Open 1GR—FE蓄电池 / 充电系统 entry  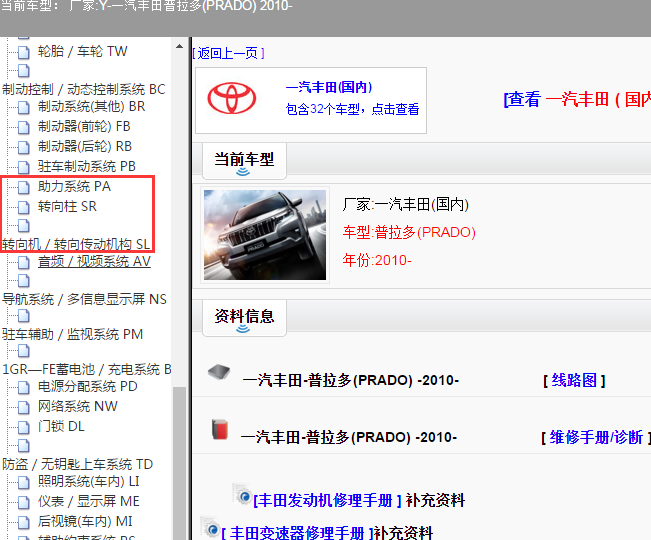[x=86, y=369]
